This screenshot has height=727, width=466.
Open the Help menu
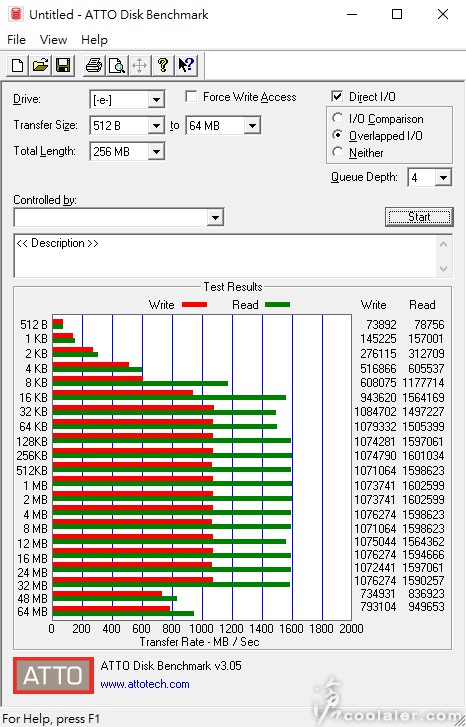coord(94,40)
